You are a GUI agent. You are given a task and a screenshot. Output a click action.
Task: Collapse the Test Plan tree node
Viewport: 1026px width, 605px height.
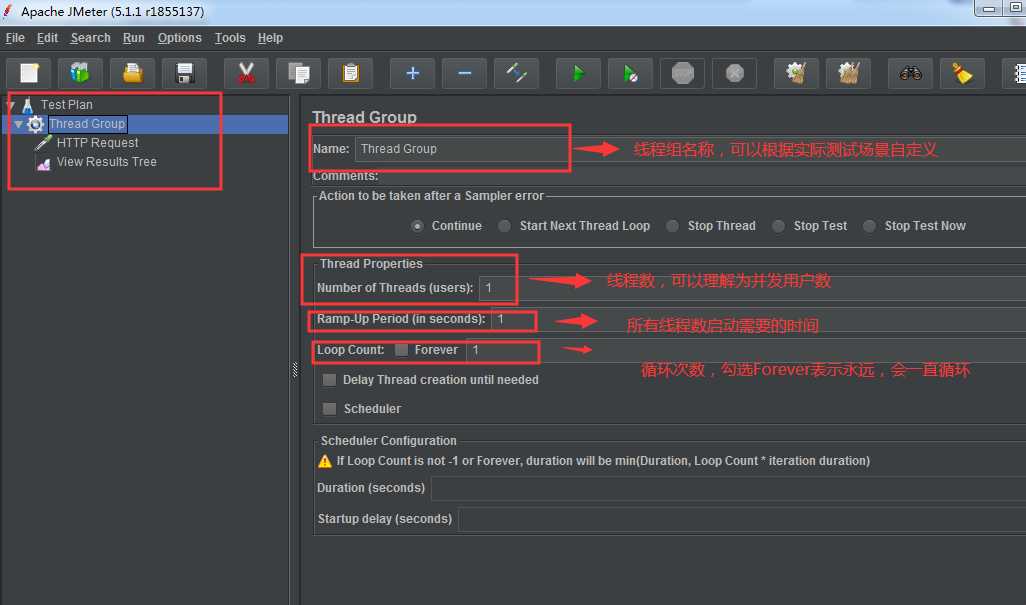(10, 105)
